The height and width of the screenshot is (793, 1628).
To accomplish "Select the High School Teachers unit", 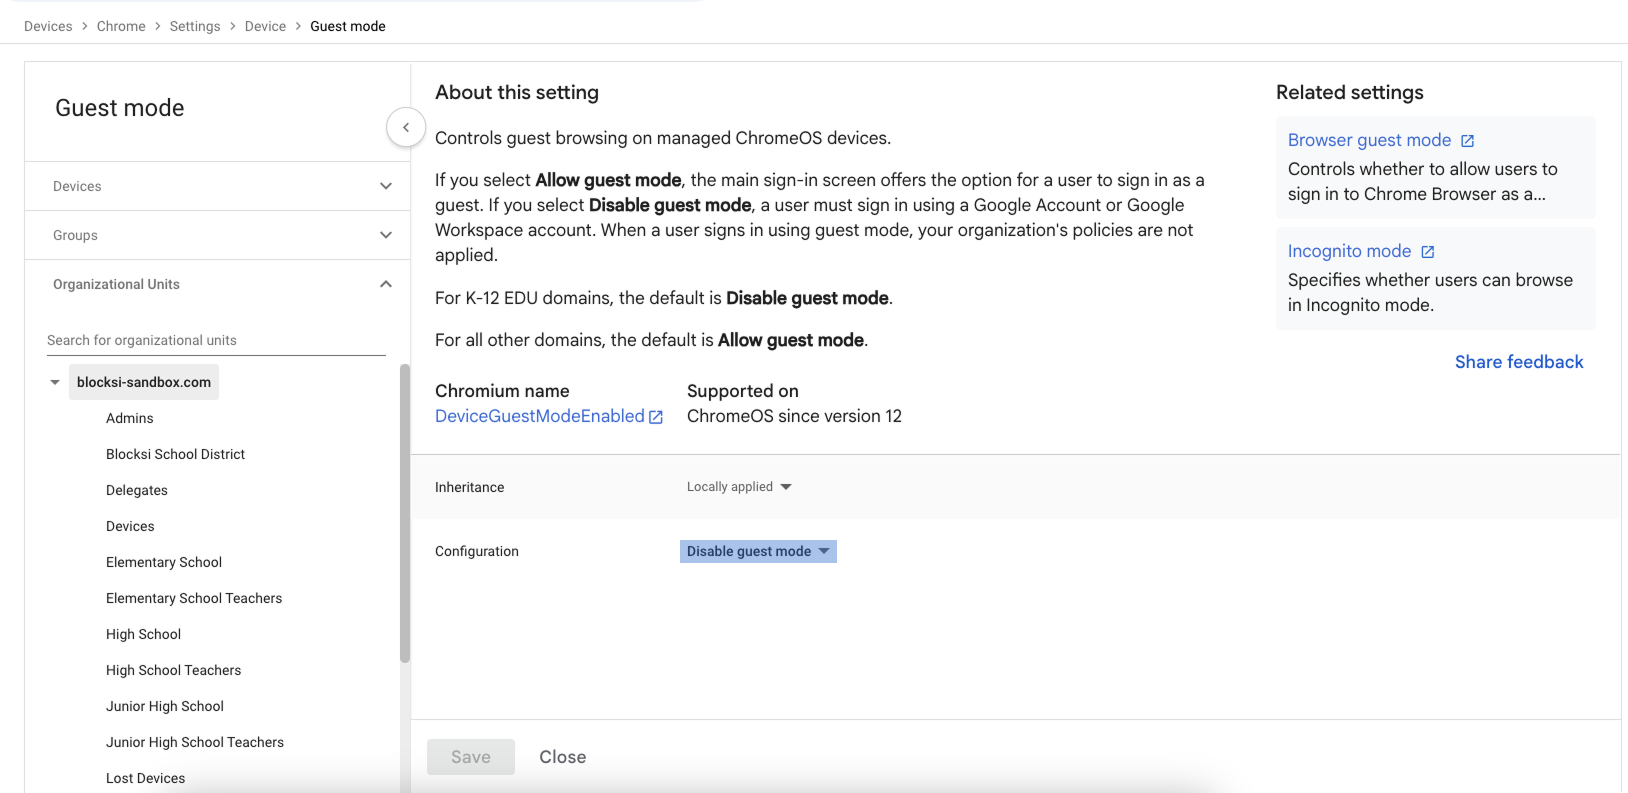I will click(x=174, y=670).
